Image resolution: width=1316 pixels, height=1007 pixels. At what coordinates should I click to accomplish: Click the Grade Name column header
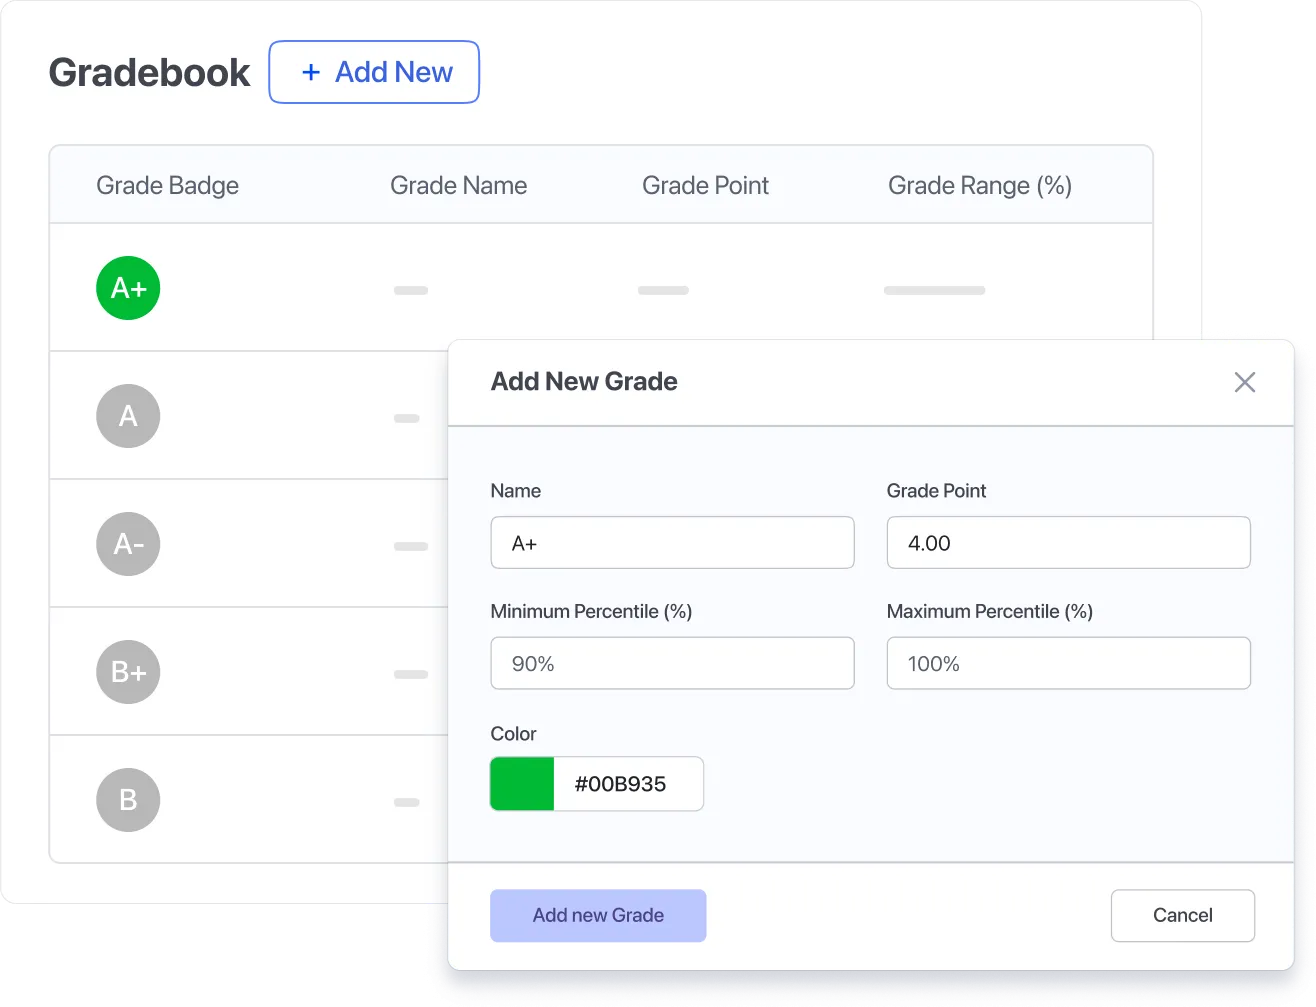point(458,186)
